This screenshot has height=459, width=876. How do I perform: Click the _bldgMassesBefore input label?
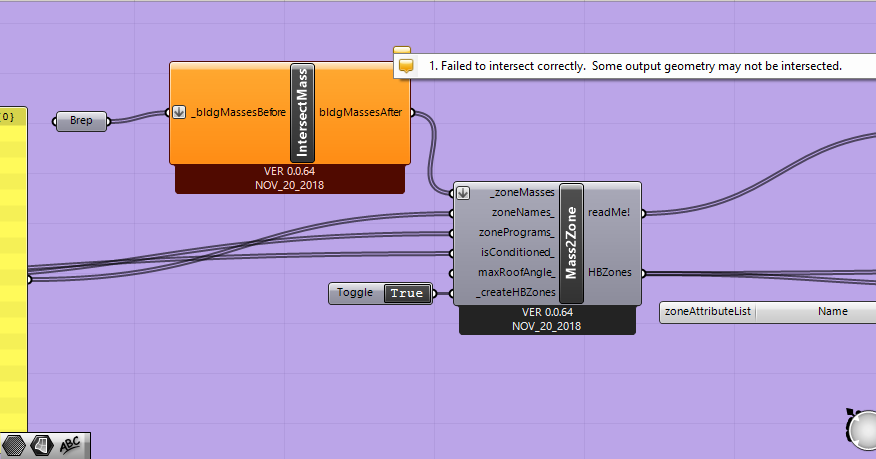pyautogui.click(x=239, y=112)
